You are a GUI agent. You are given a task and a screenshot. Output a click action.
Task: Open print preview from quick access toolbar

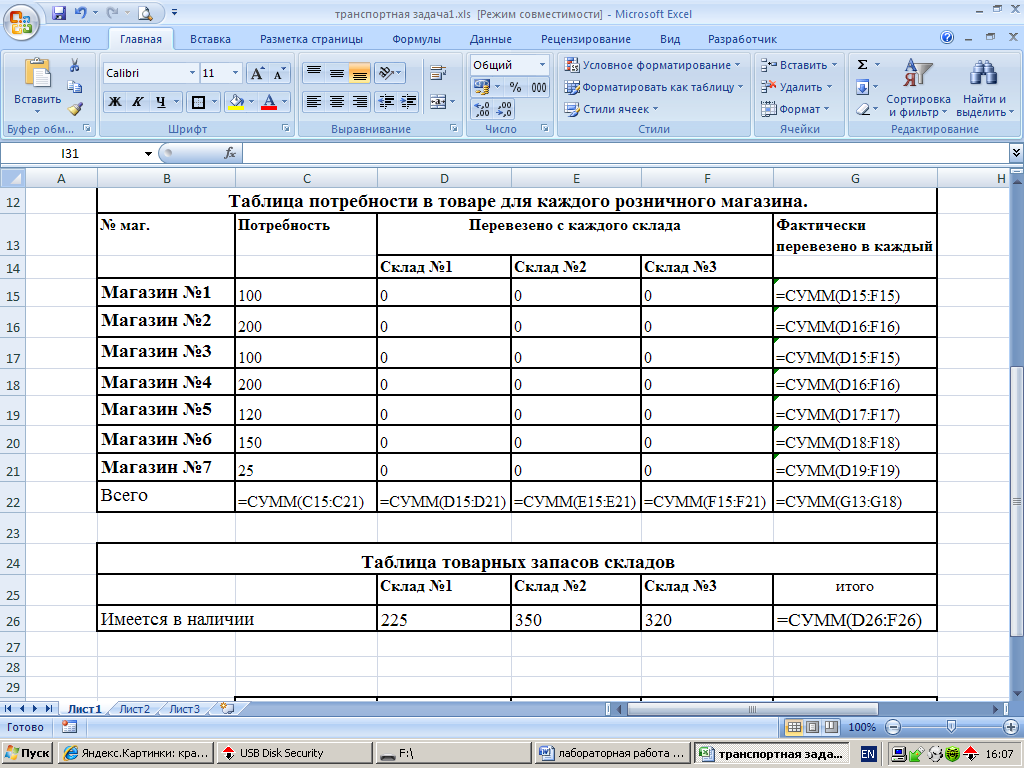145,13
